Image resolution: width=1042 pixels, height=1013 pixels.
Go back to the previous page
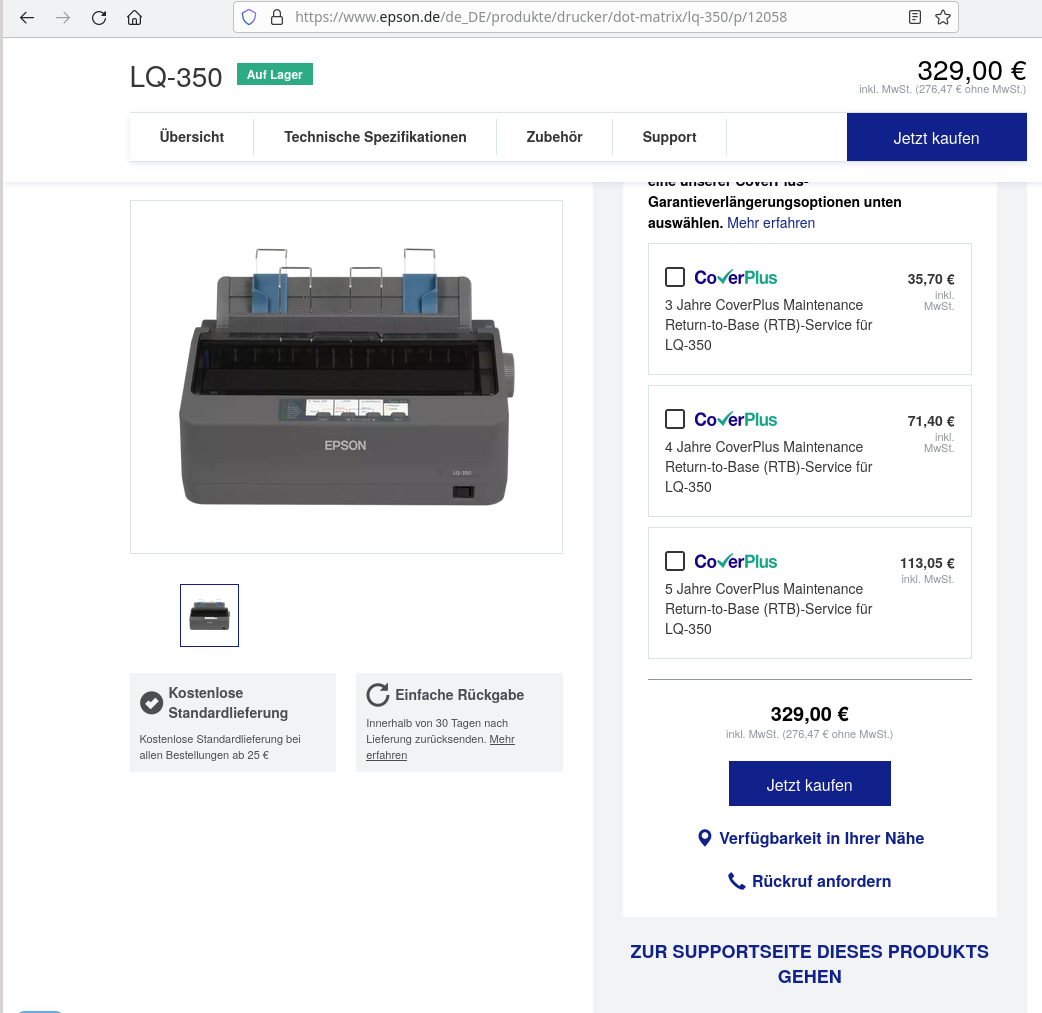[27, 18]
